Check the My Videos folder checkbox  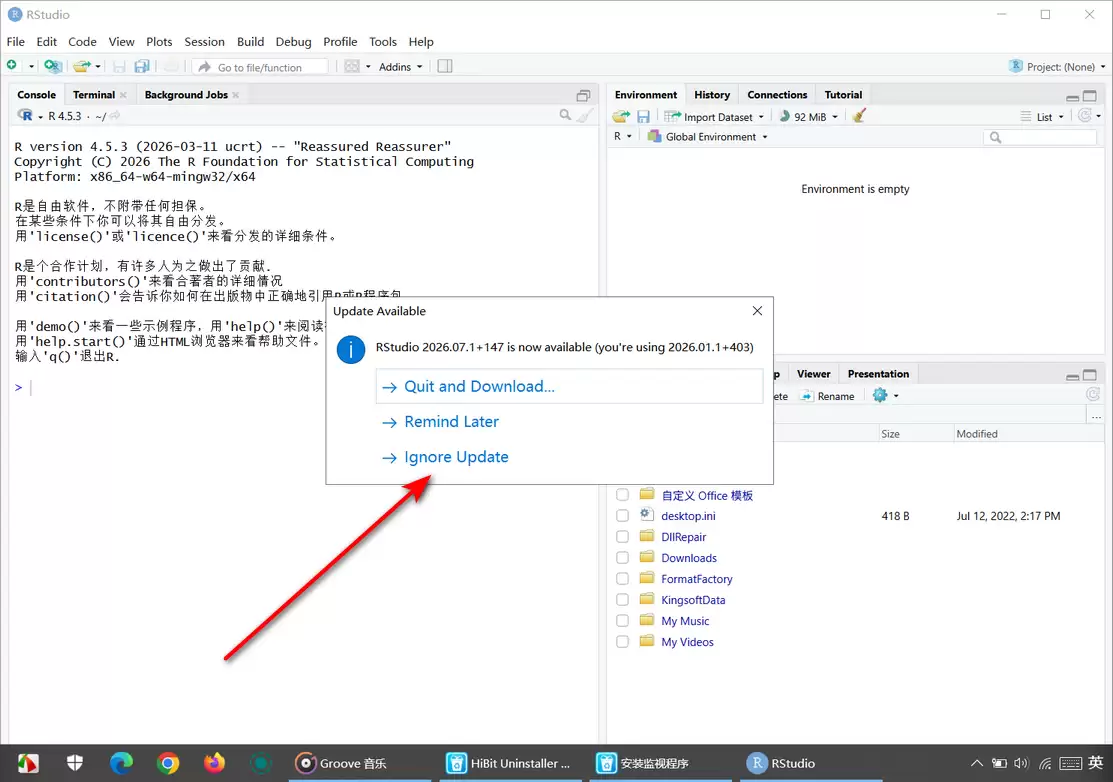click(x=623, y=641)
